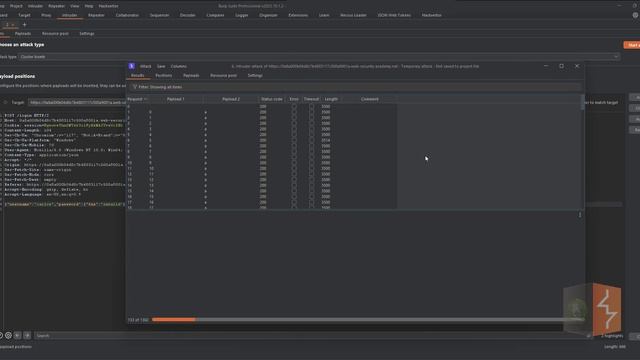
Task: Click the Target URL input field
Action: pos(78,102)
